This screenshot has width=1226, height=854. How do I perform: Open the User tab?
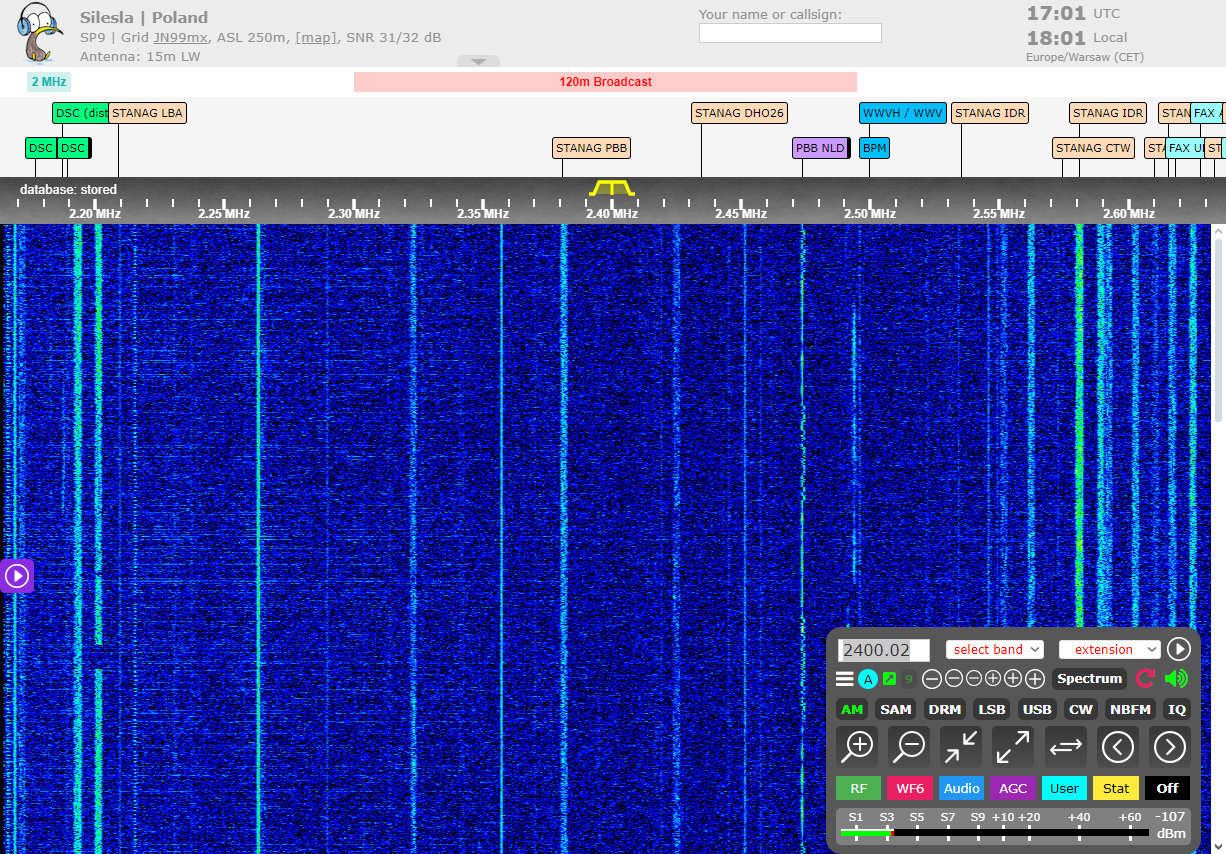1064,788
